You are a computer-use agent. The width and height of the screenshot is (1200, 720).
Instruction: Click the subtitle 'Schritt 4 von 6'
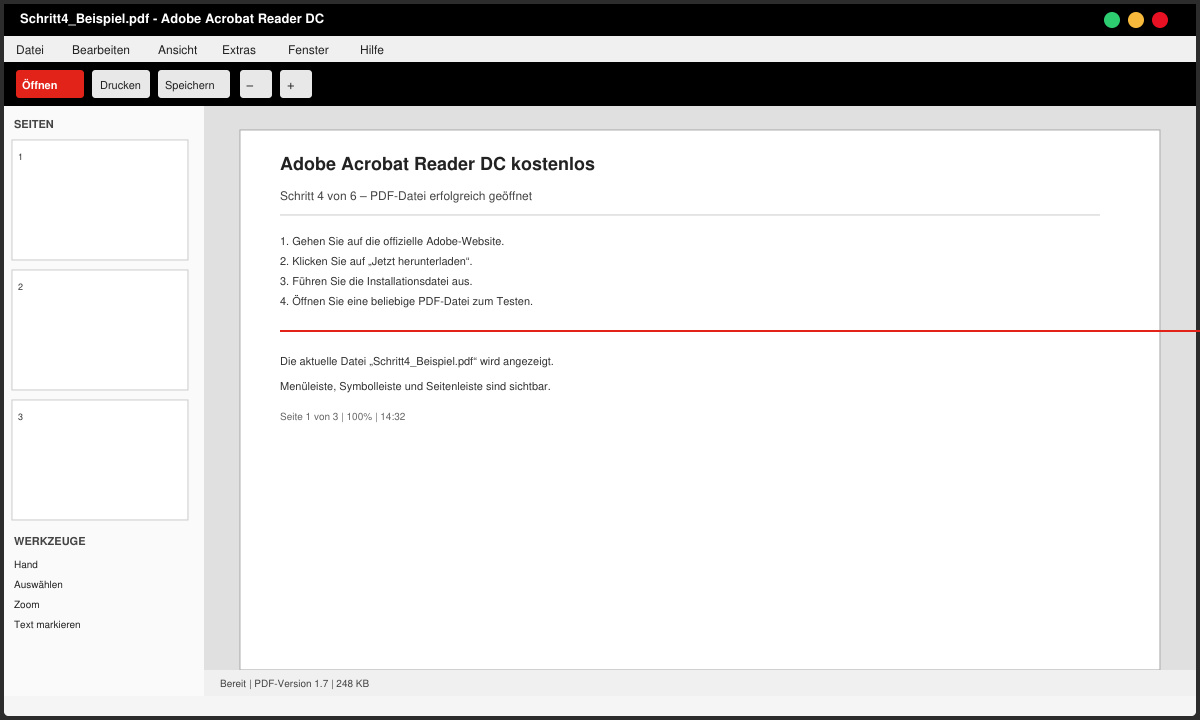[x=318, y=196]
